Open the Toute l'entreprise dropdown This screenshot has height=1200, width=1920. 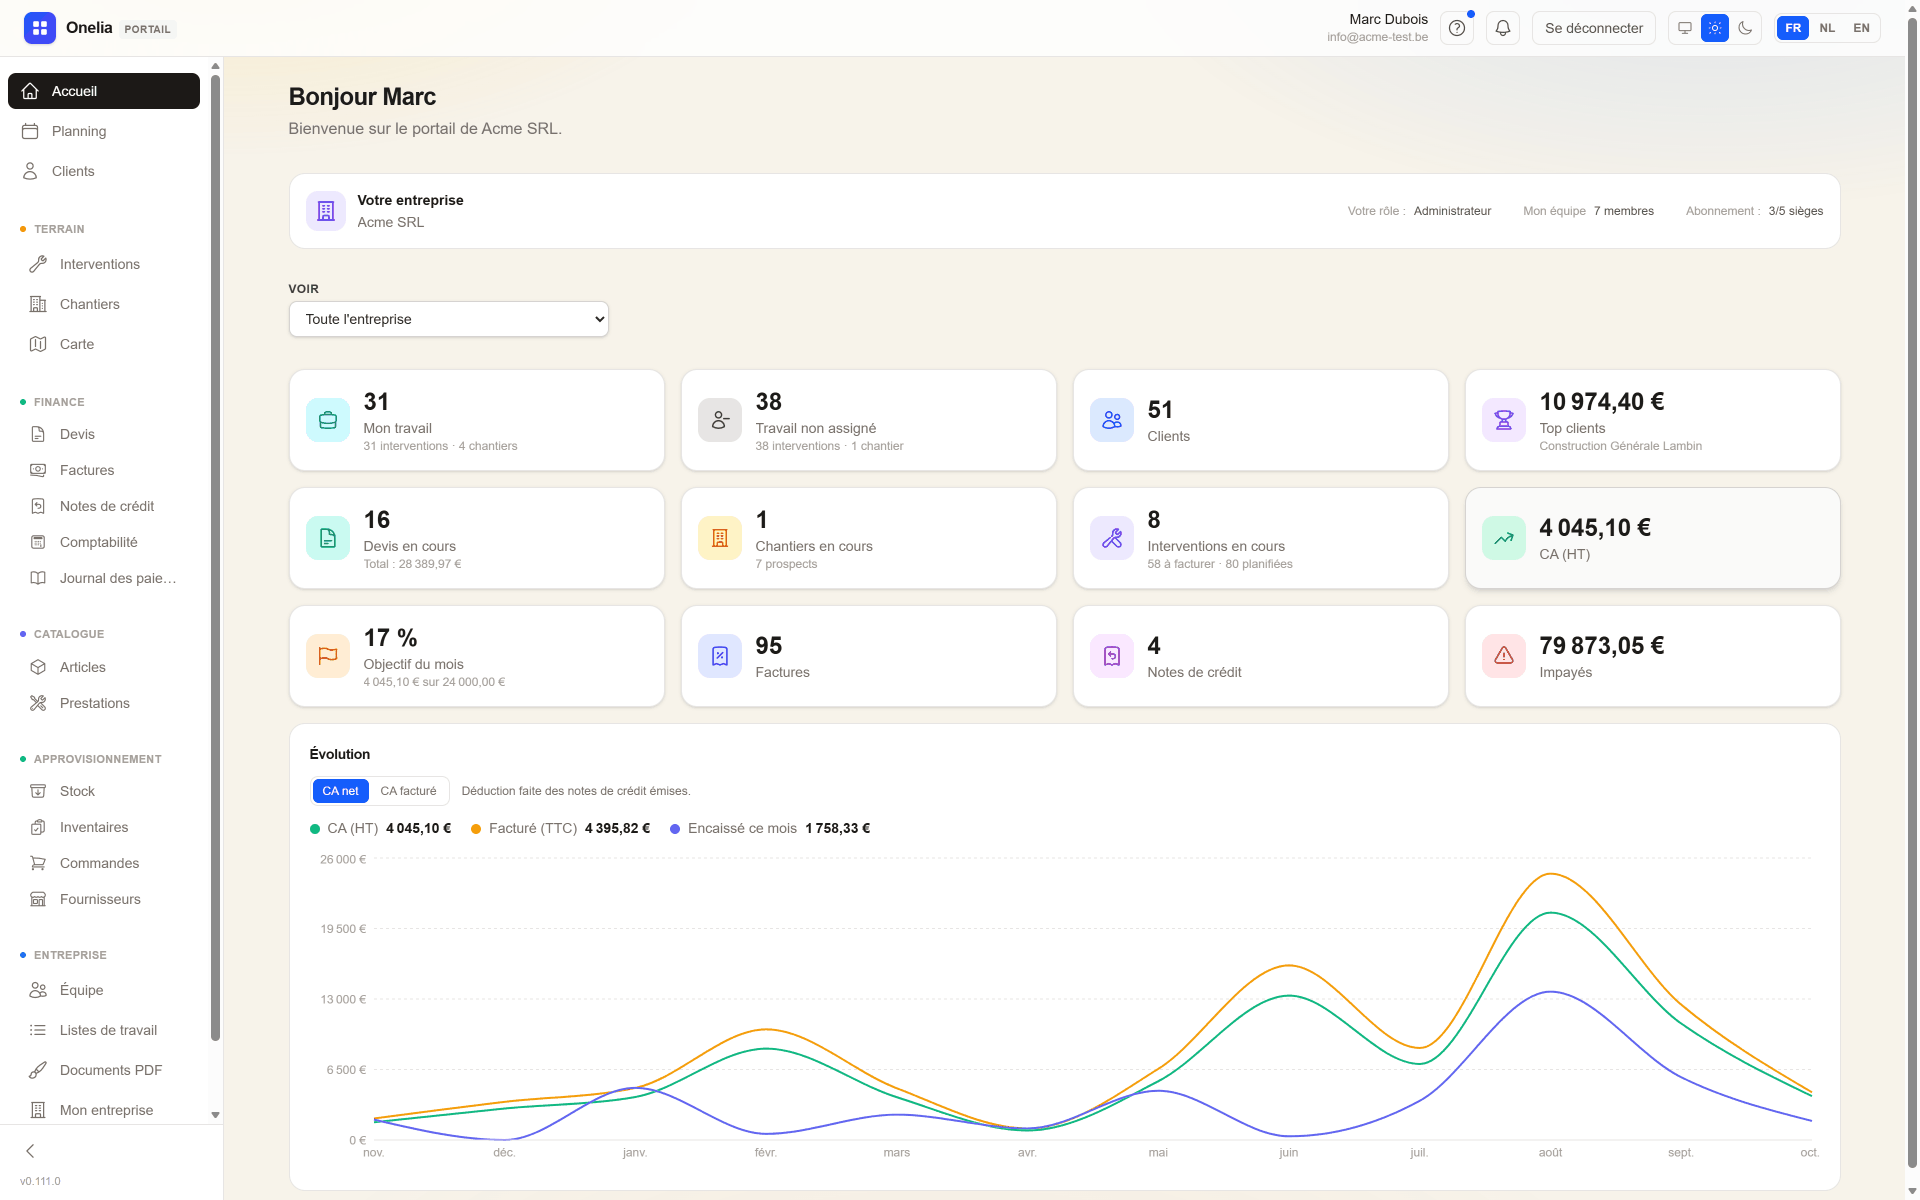tap(449, 319)
